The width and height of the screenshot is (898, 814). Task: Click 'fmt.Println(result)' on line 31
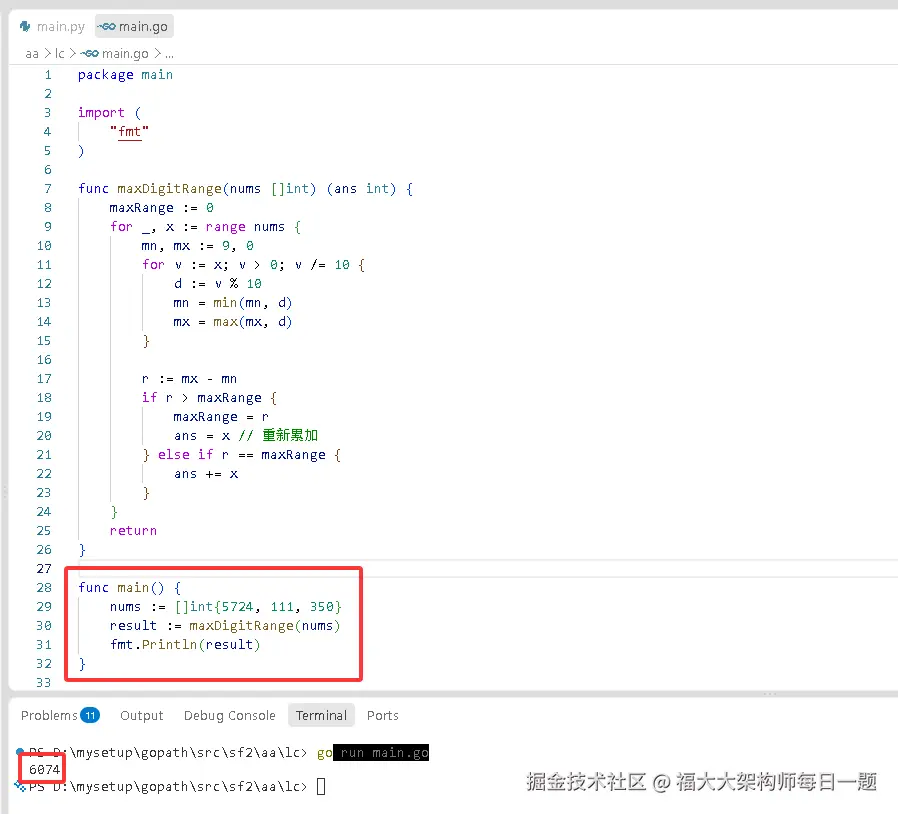[185, 644]
